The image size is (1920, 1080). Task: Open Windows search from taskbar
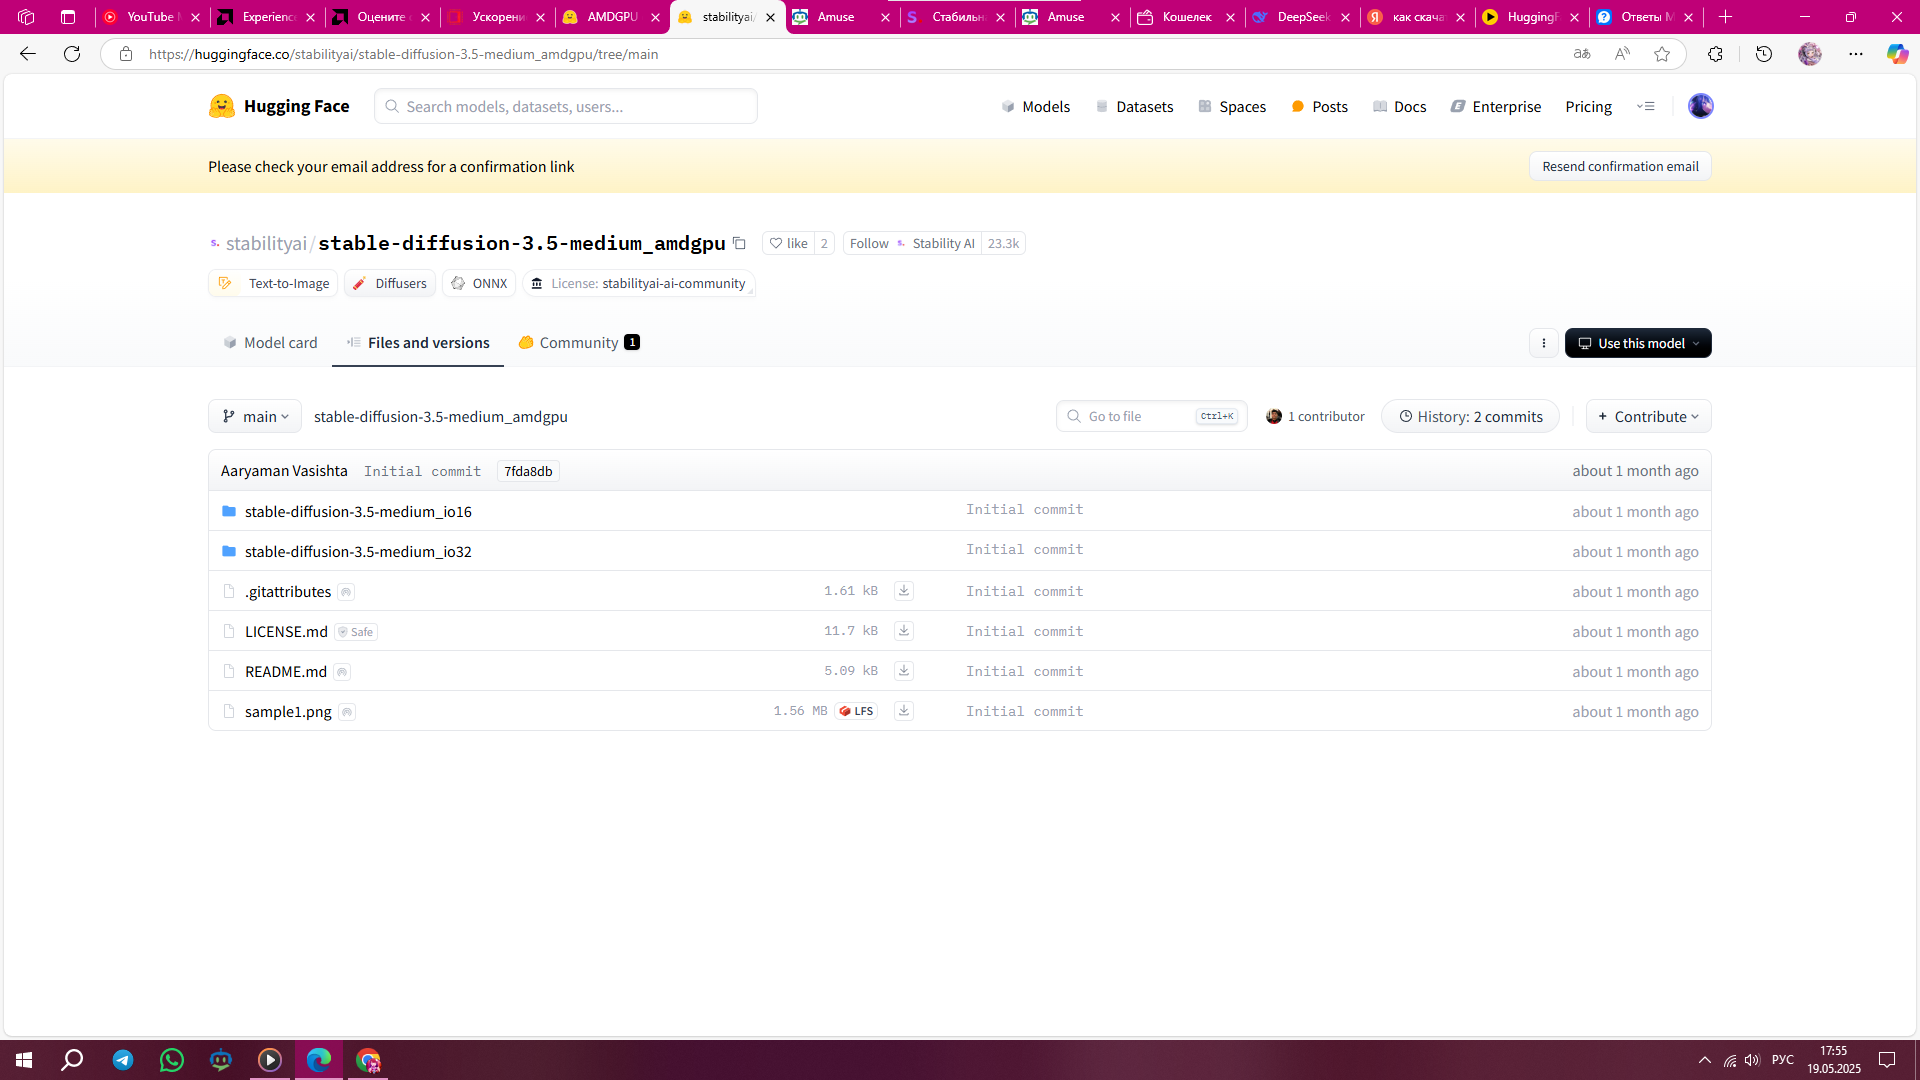click(73, 1060)
